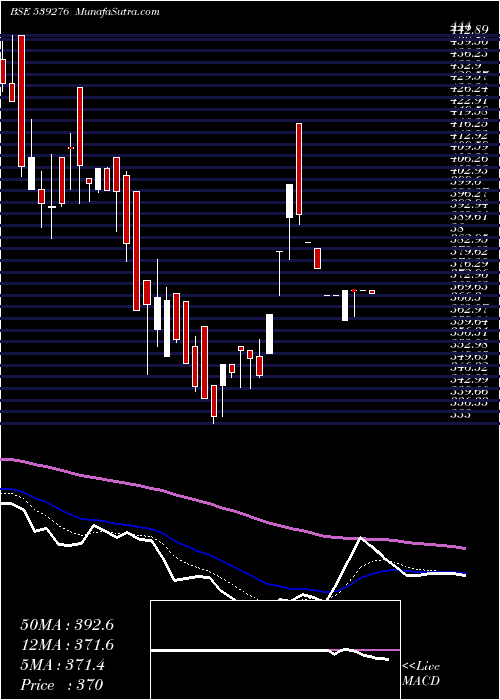Click the 379.62 price axis label
The image size is (500, 700).
469,252
